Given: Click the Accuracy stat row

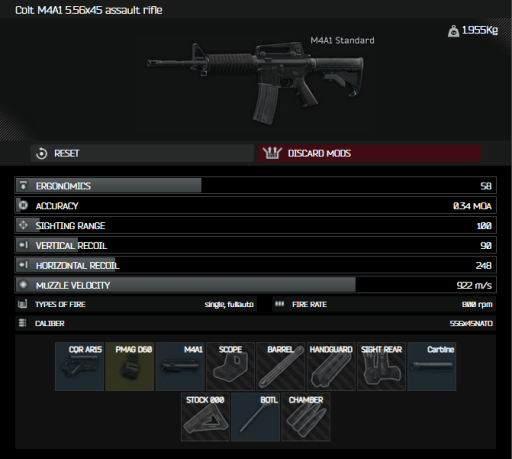Looking at the screenshot, I should pyautogui.click(x=256, y=205).
